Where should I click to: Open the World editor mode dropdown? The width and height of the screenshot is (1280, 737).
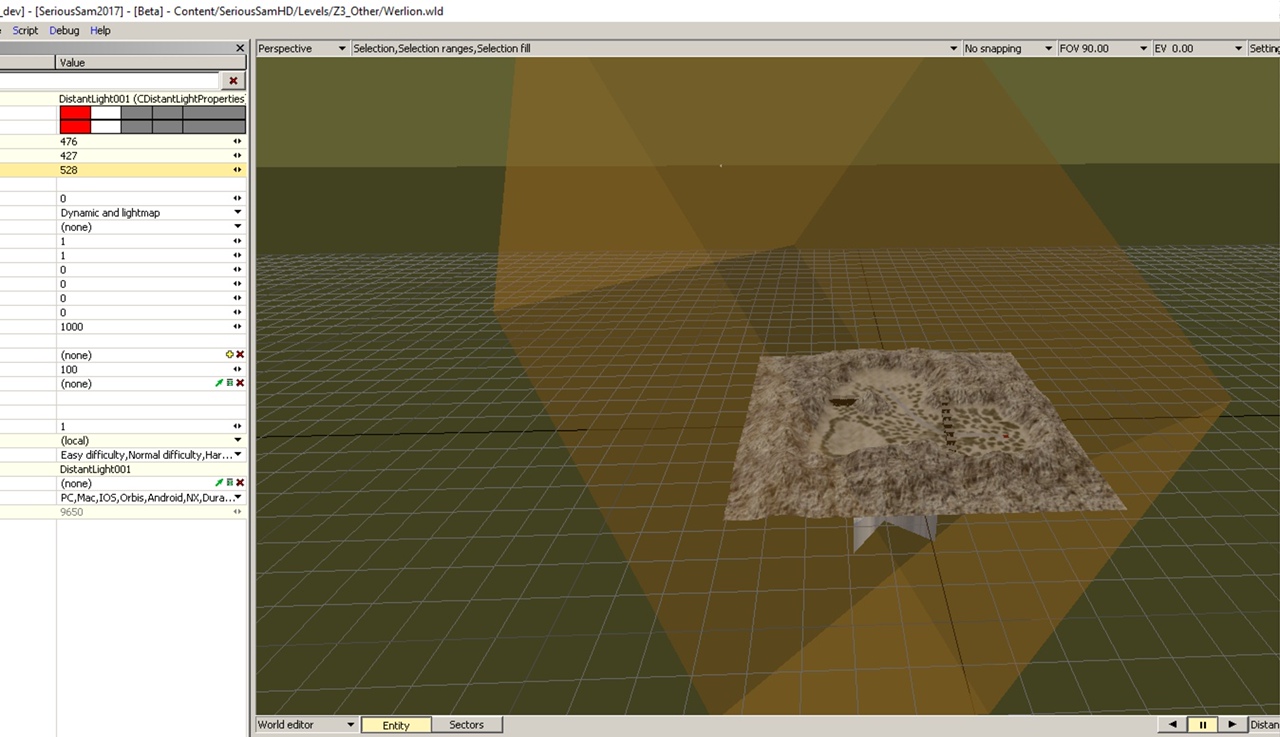click(307, 725)
